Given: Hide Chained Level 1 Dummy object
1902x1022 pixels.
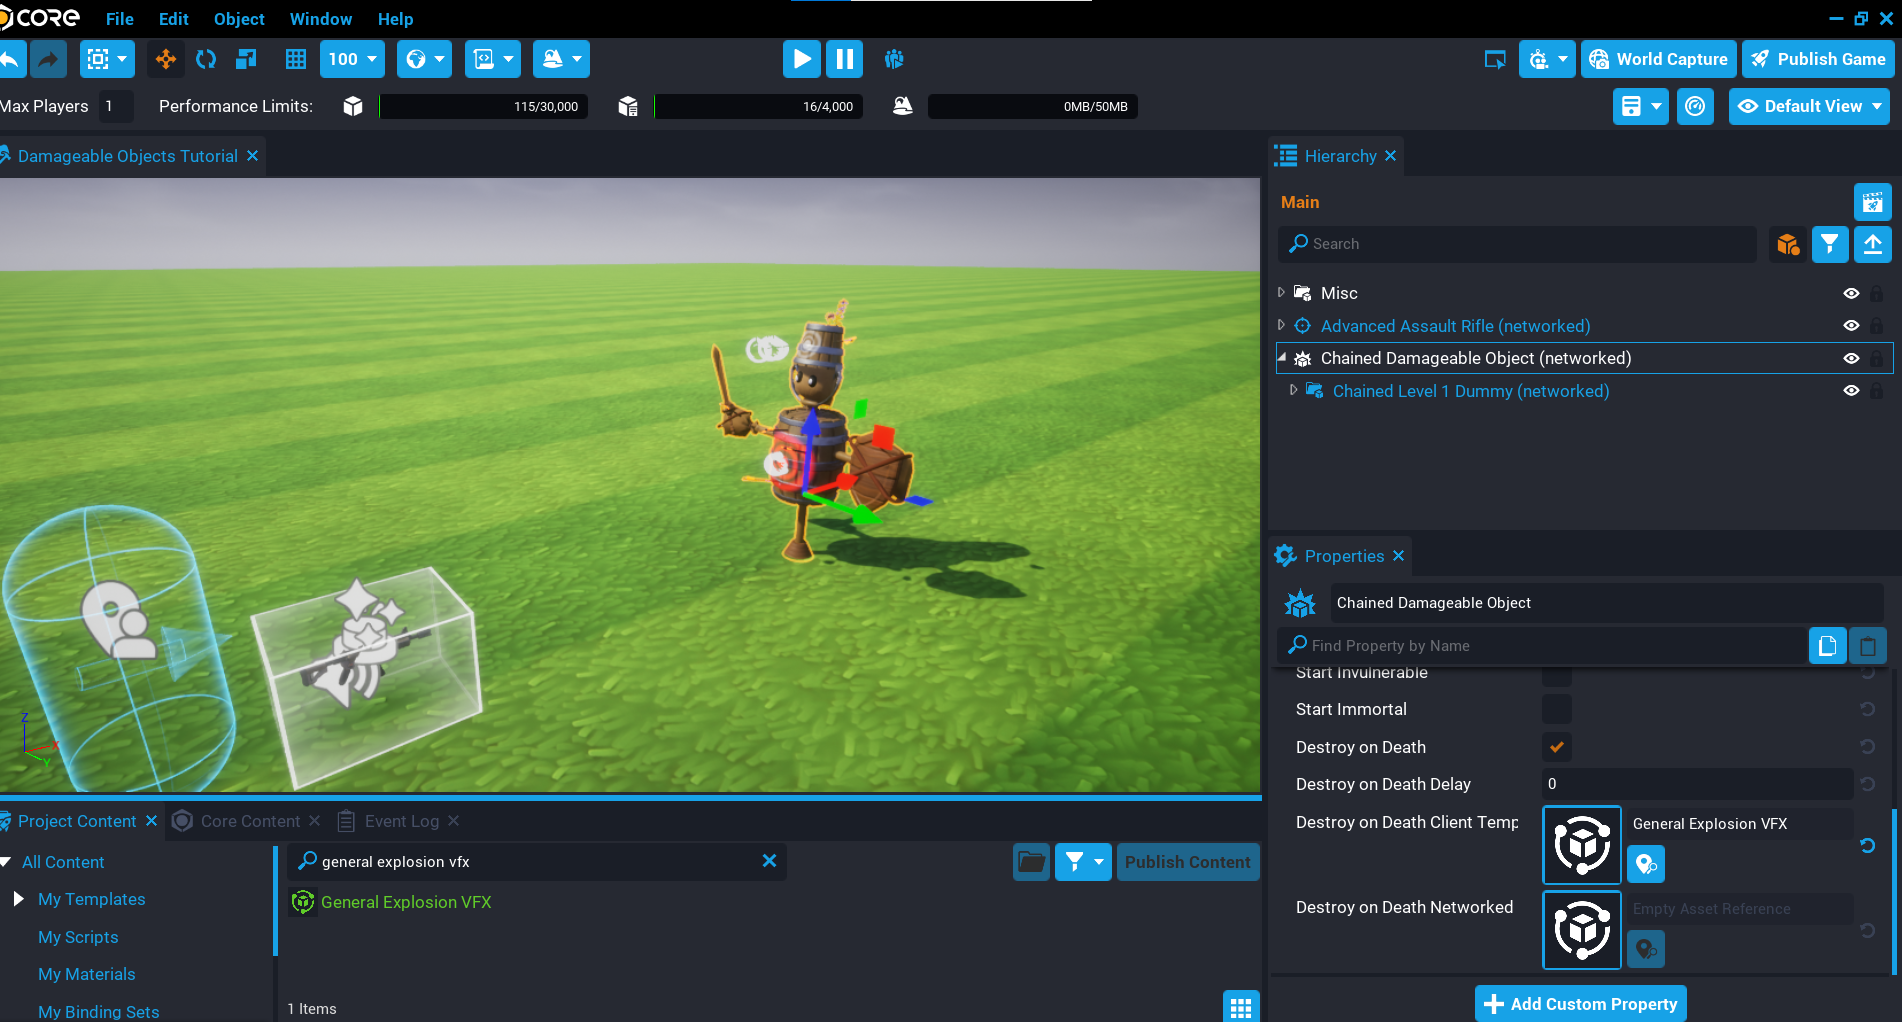Looking at the screenshot, I should click(x=1851, y=391).
